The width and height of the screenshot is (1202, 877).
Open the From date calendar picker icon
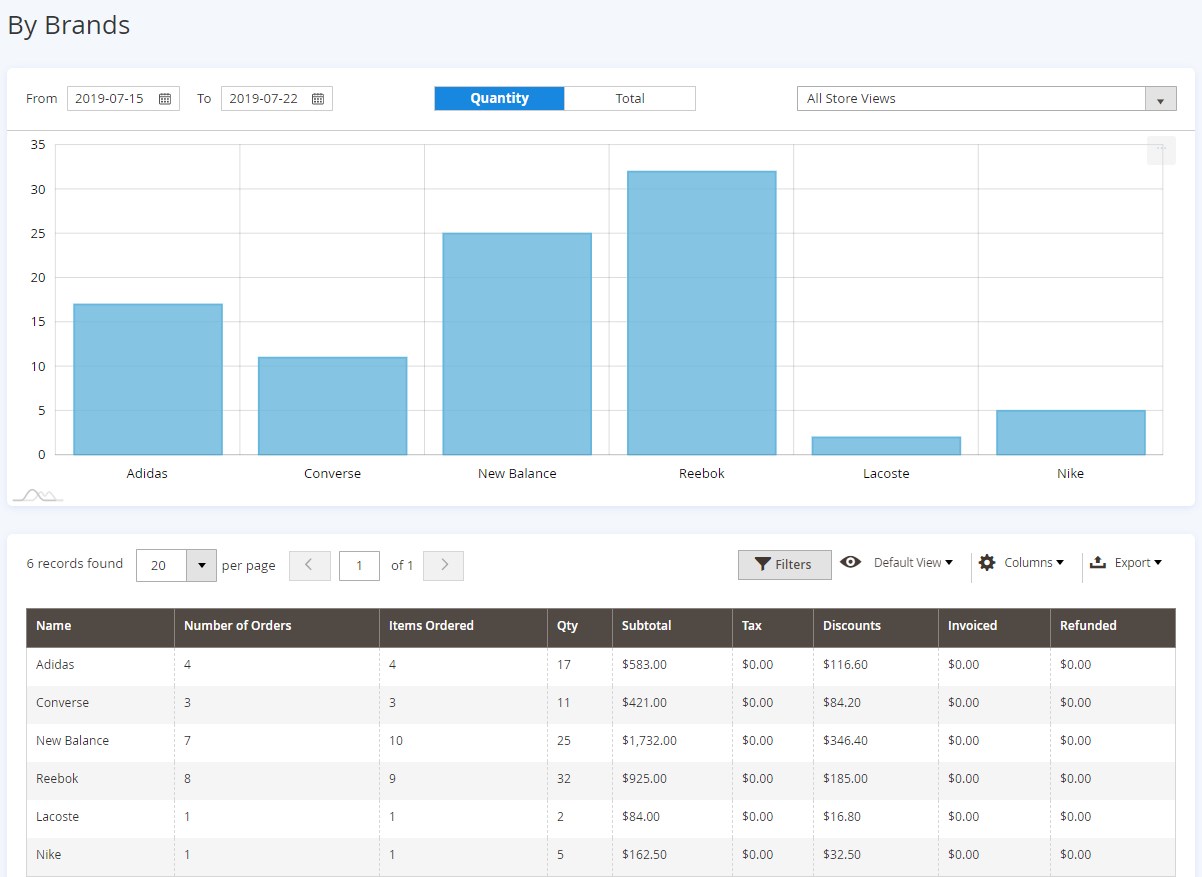tap(165, 99)
